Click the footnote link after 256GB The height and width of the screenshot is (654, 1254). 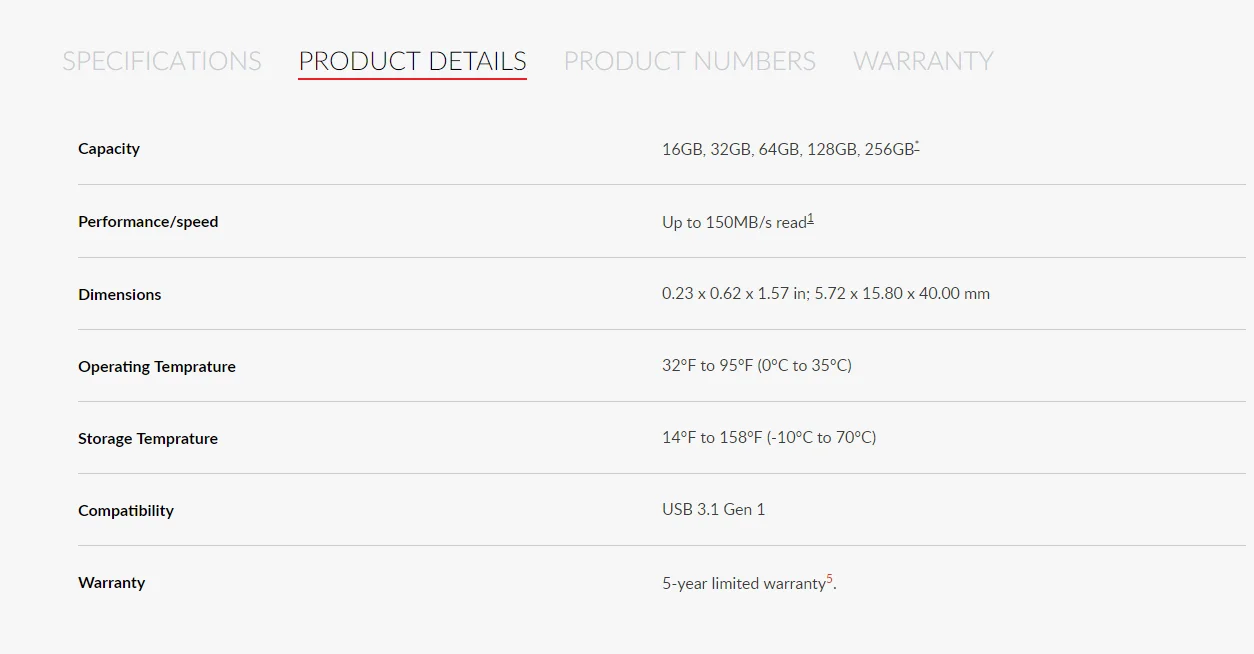point(917,146)
